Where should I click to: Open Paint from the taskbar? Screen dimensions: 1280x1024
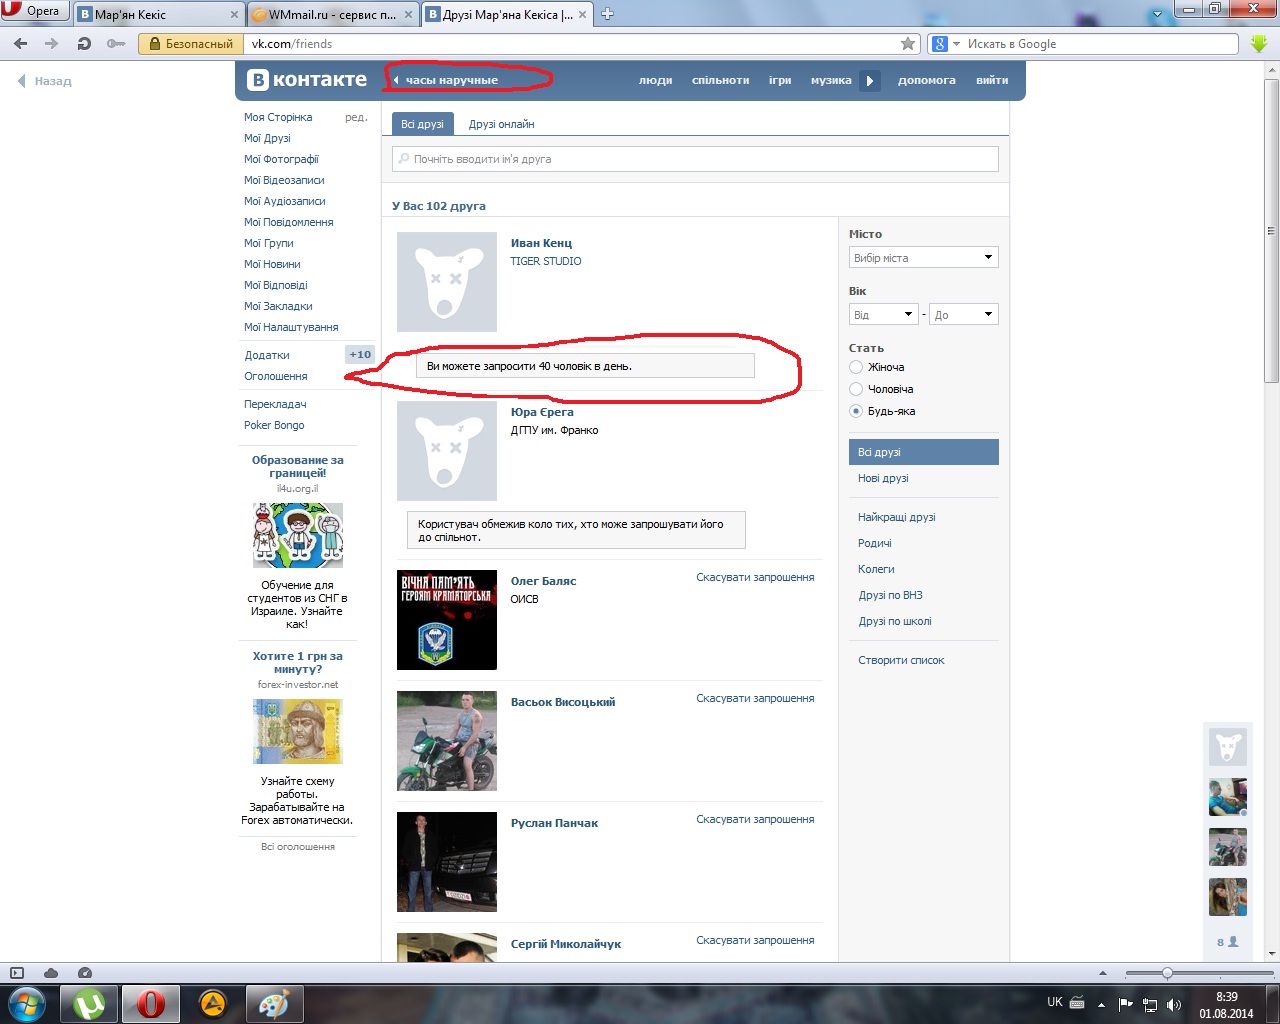274,1004
